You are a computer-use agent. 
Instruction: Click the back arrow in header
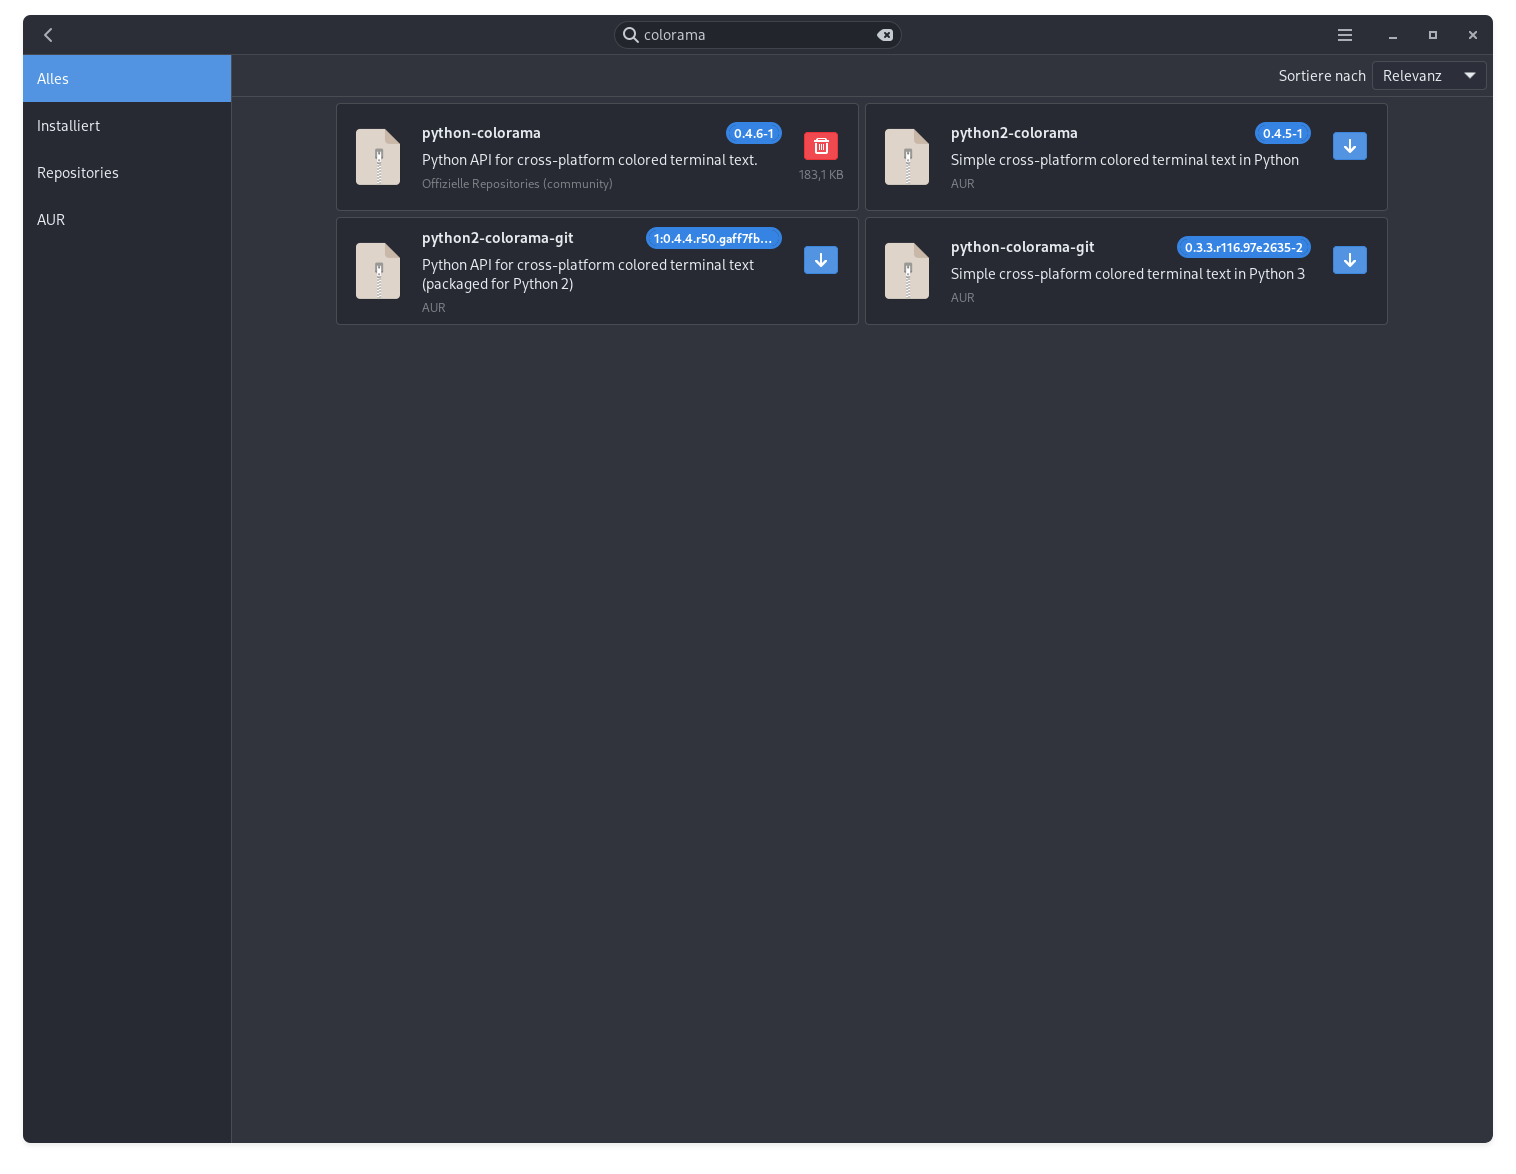click(x=48, y=35)
